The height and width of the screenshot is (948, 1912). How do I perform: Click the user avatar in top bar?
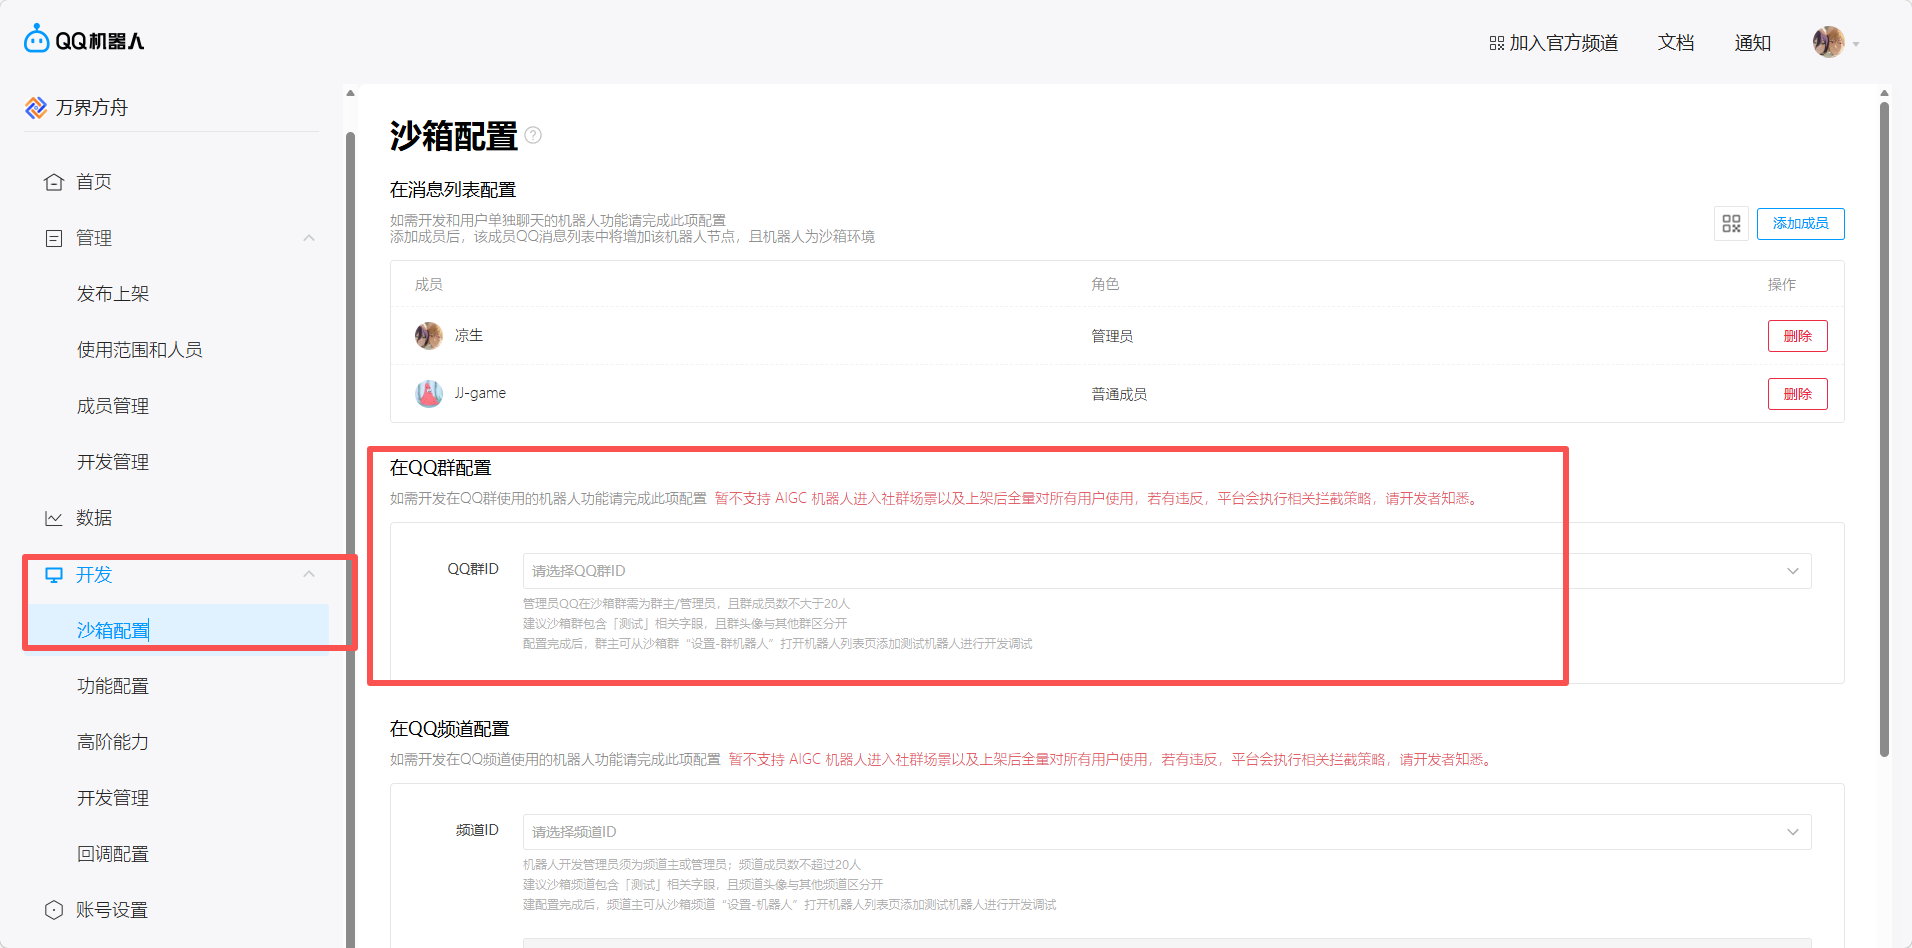coord(1828,42)
